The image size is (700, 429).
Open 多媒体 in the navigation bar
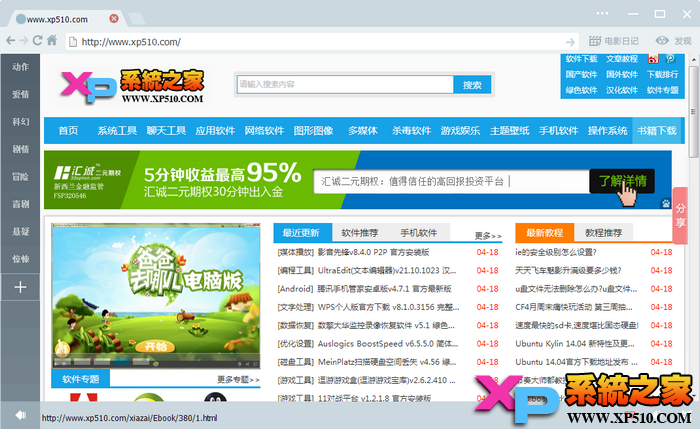point(362,130)
